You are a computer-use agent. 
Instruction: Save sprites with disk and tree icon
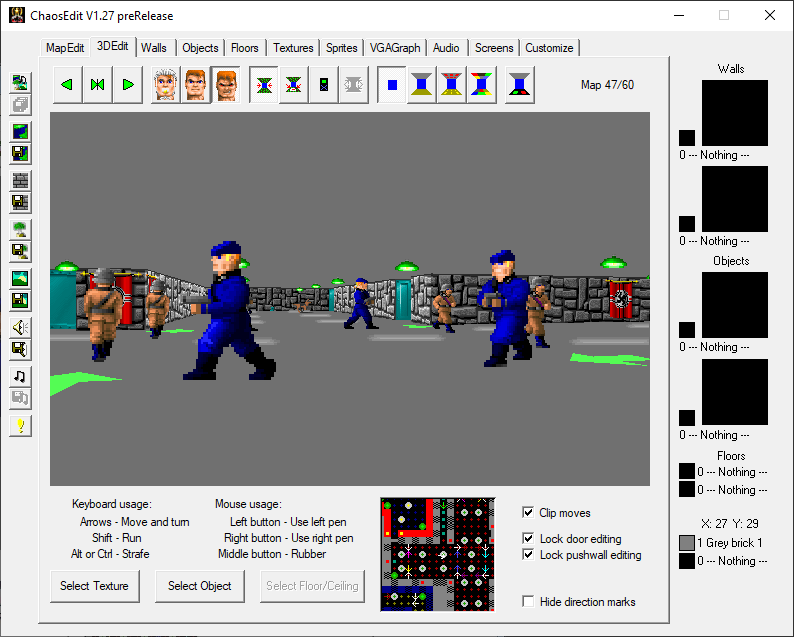[x=20, y=252]
